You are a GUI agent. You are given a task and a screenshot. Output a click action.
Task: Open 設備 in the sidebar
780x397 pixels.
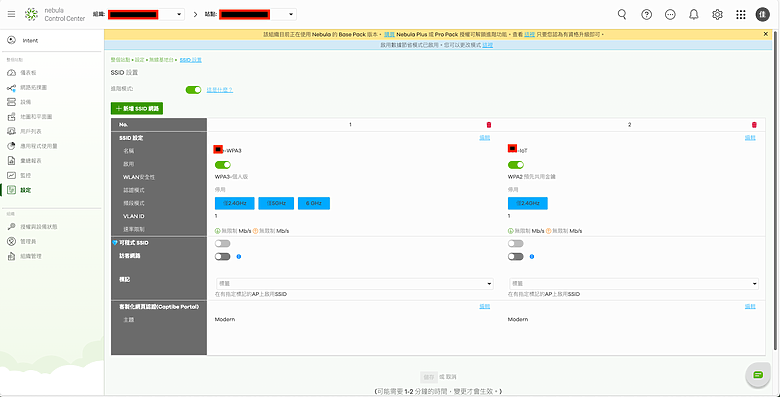[25, 102]
